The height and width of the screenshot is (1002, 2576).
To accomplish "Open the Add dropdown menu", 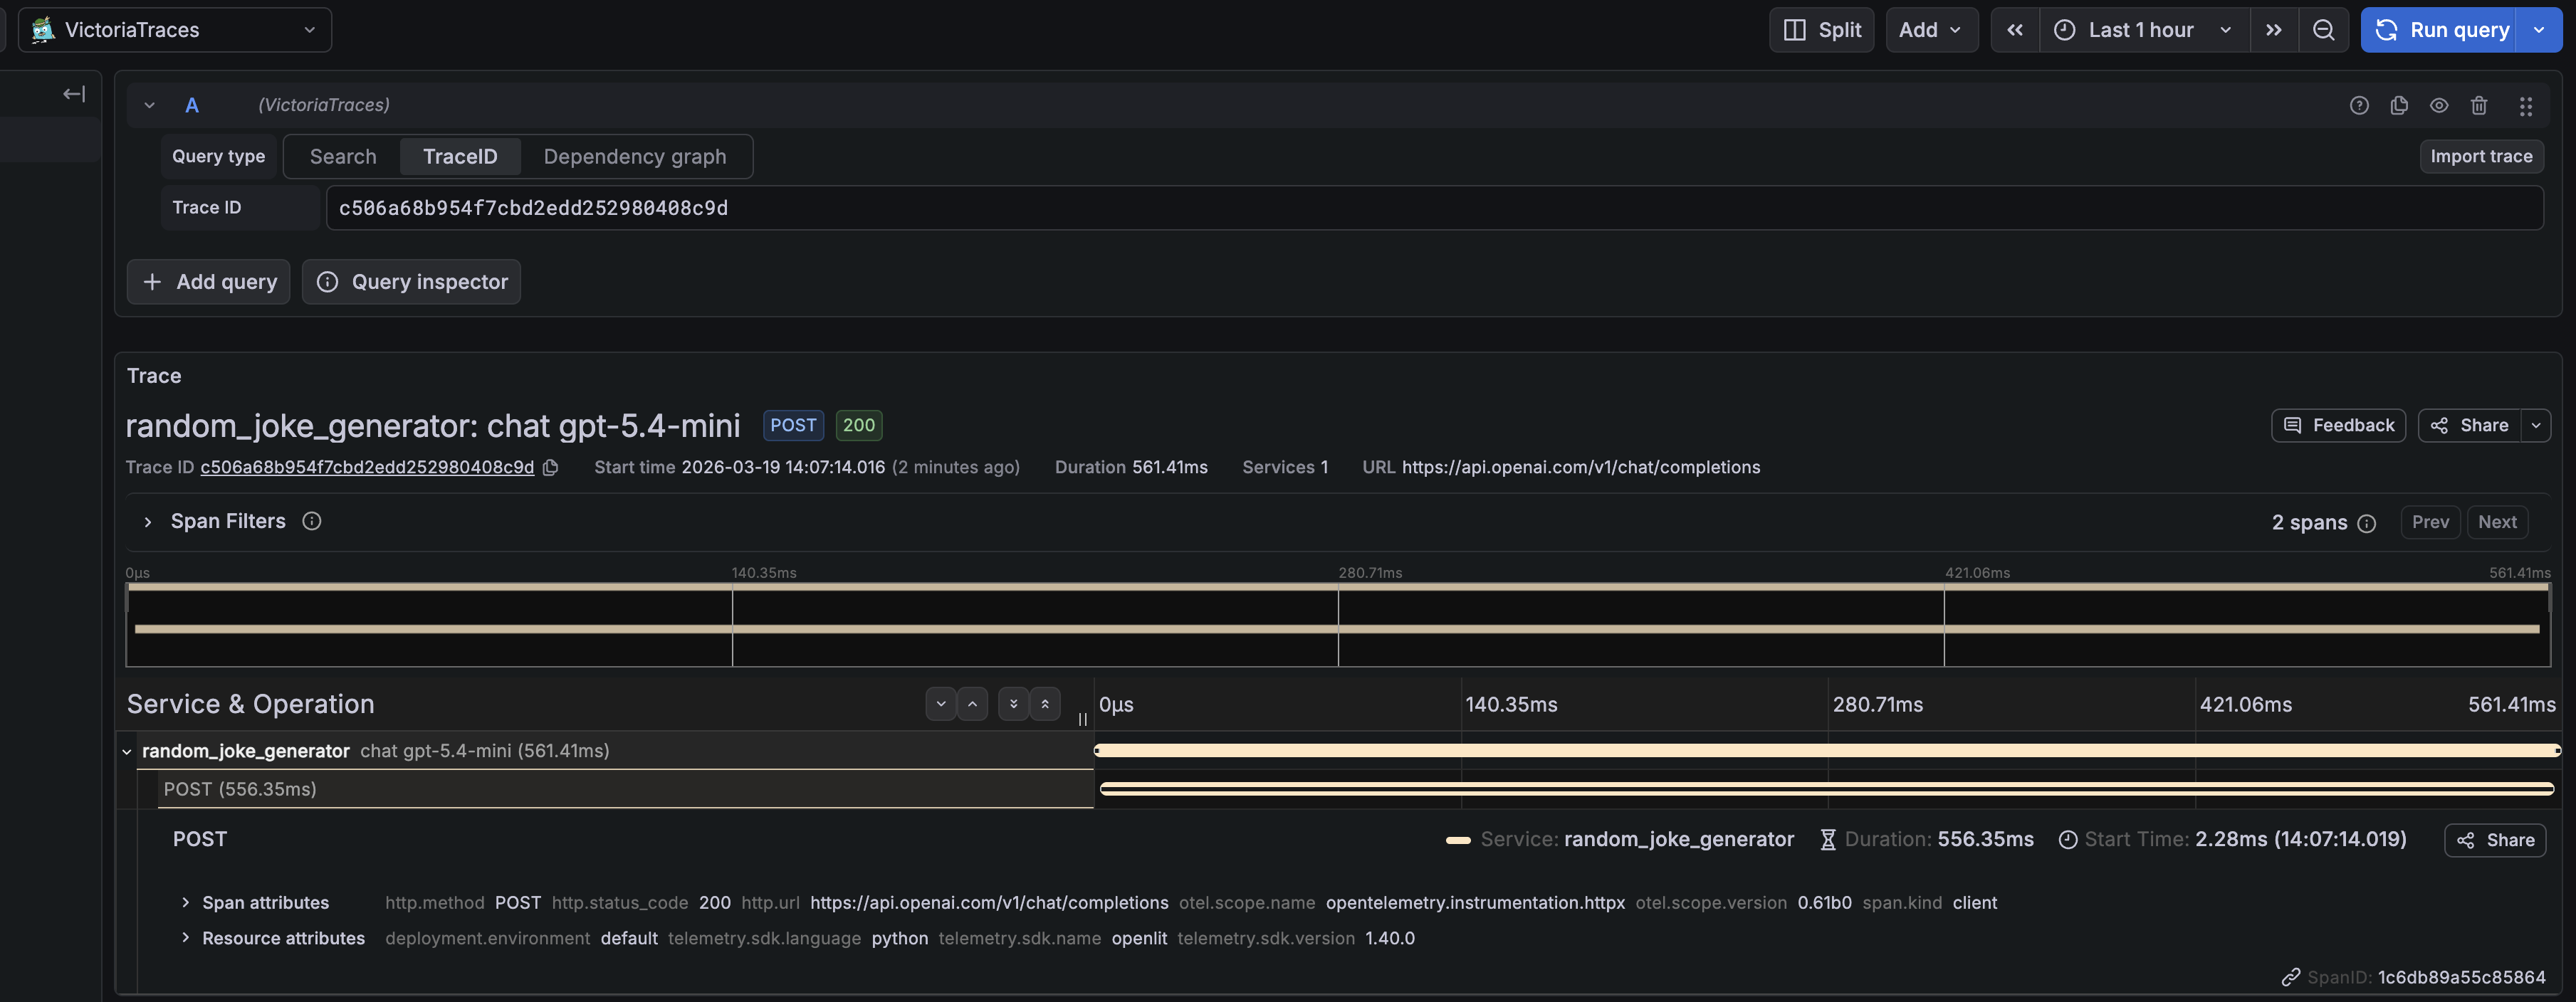I will click(1931, 30).
